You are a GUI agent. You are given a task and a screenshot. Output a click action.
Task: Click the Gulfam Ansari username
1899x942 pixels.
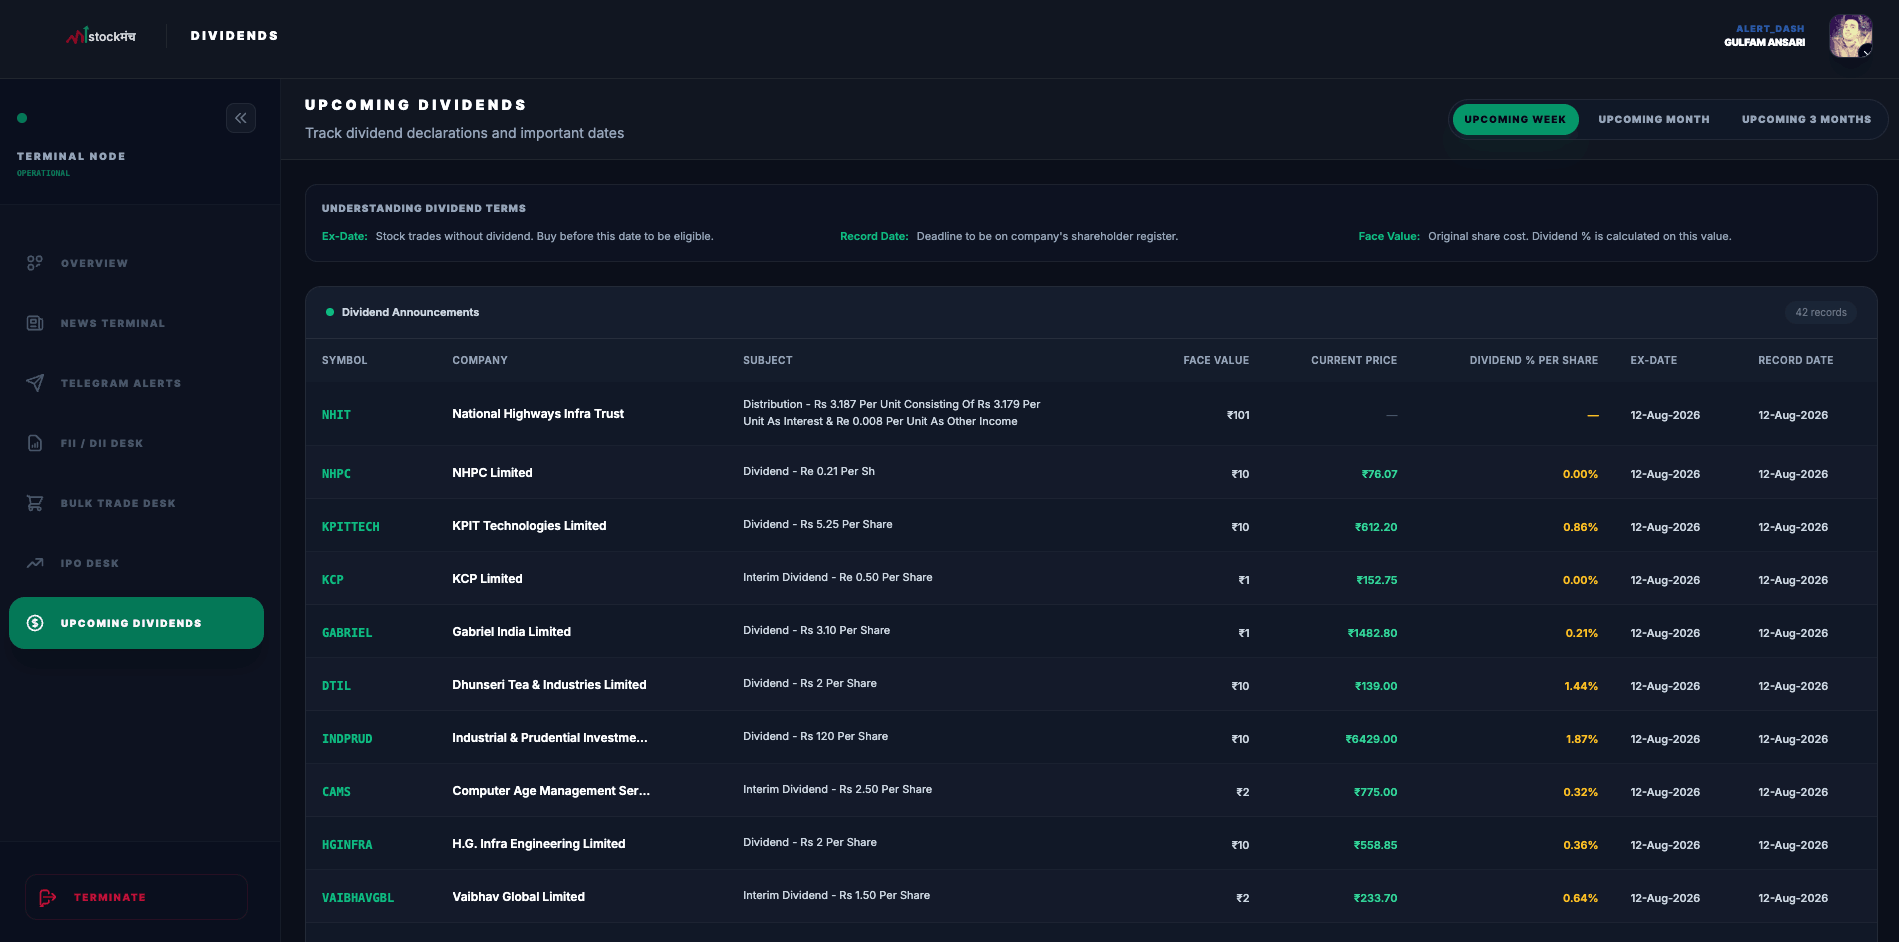tap(1764, 42)
